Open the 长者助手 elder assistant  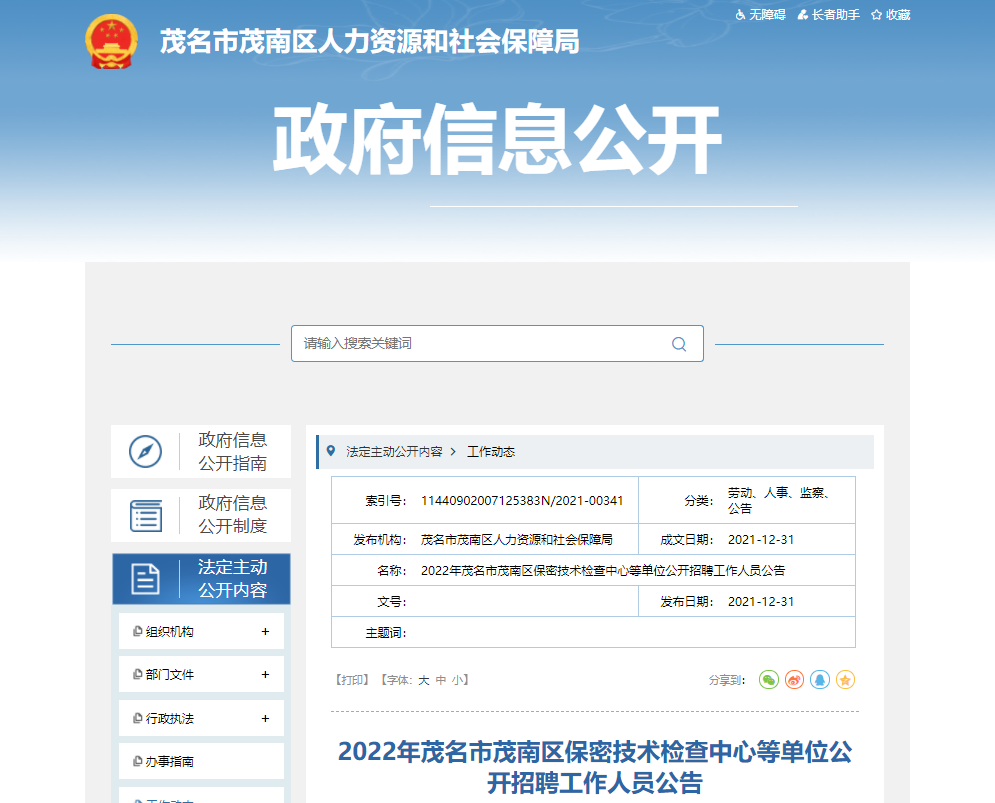(829, 15)
